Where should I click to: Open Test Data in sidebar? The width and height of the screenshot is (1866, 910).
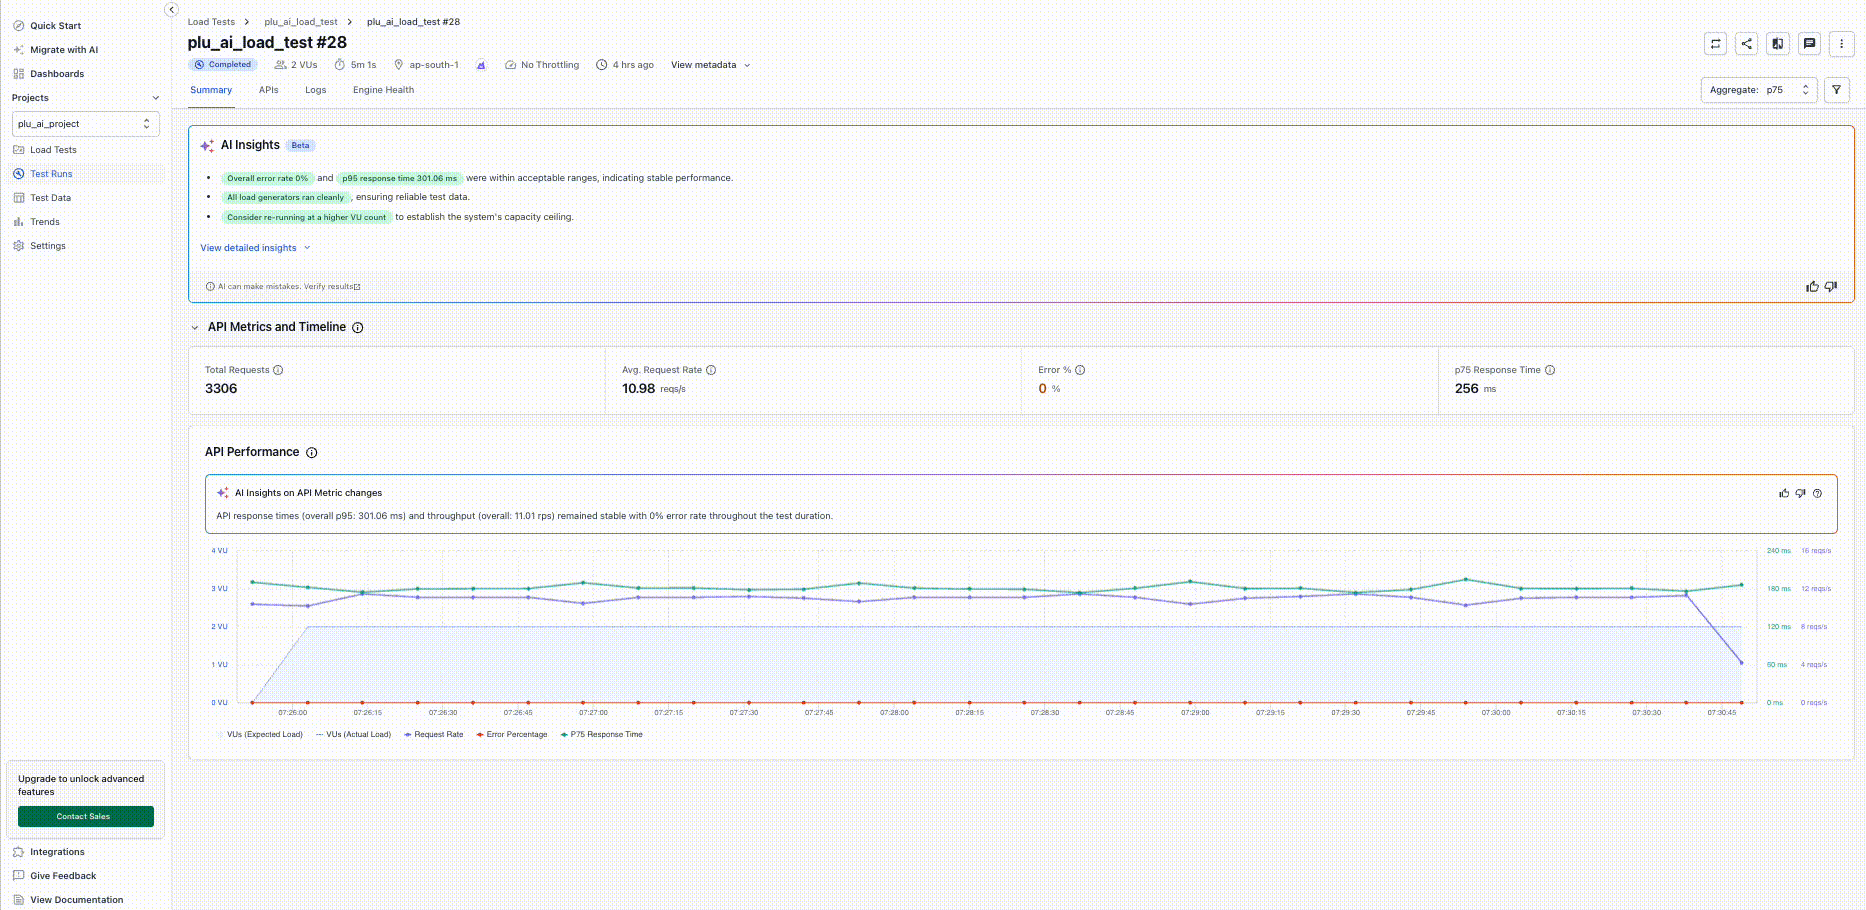50,198
